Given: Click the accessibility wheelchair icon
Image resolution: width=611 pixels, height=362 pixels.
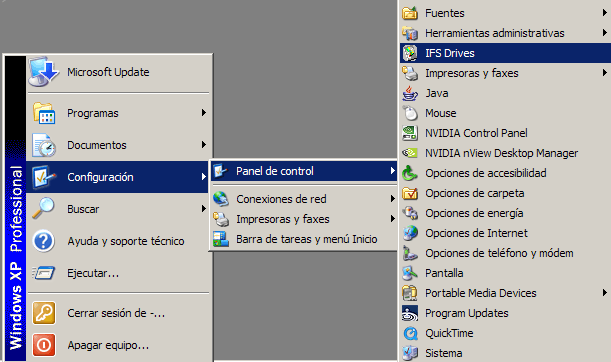Looking at the screenshot, I should (x=410, y=173).
